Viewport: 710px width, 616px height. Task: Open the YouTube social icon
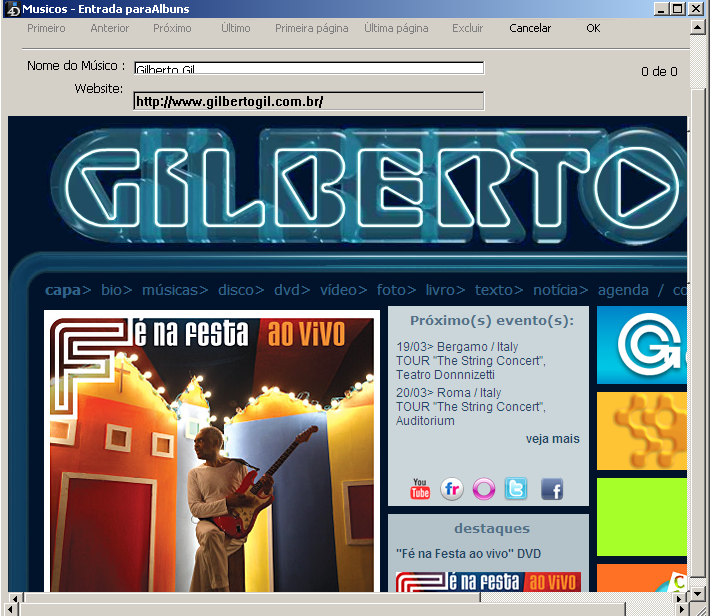point(420,489)
